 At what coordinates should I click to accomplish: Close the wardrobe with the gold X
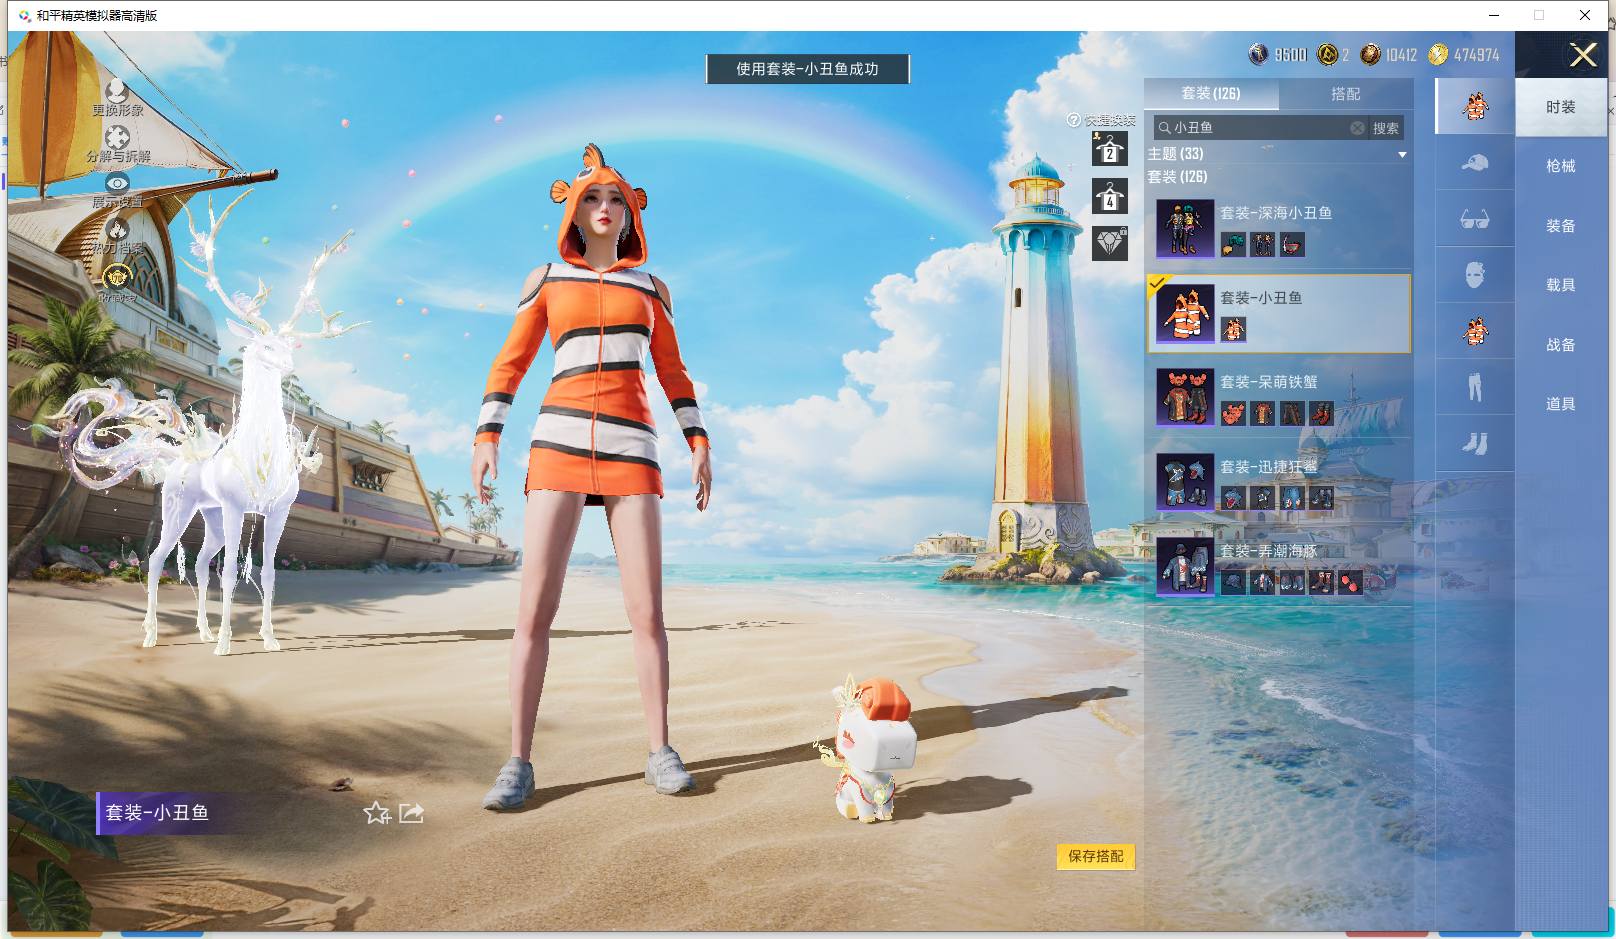pos(1583,54)
